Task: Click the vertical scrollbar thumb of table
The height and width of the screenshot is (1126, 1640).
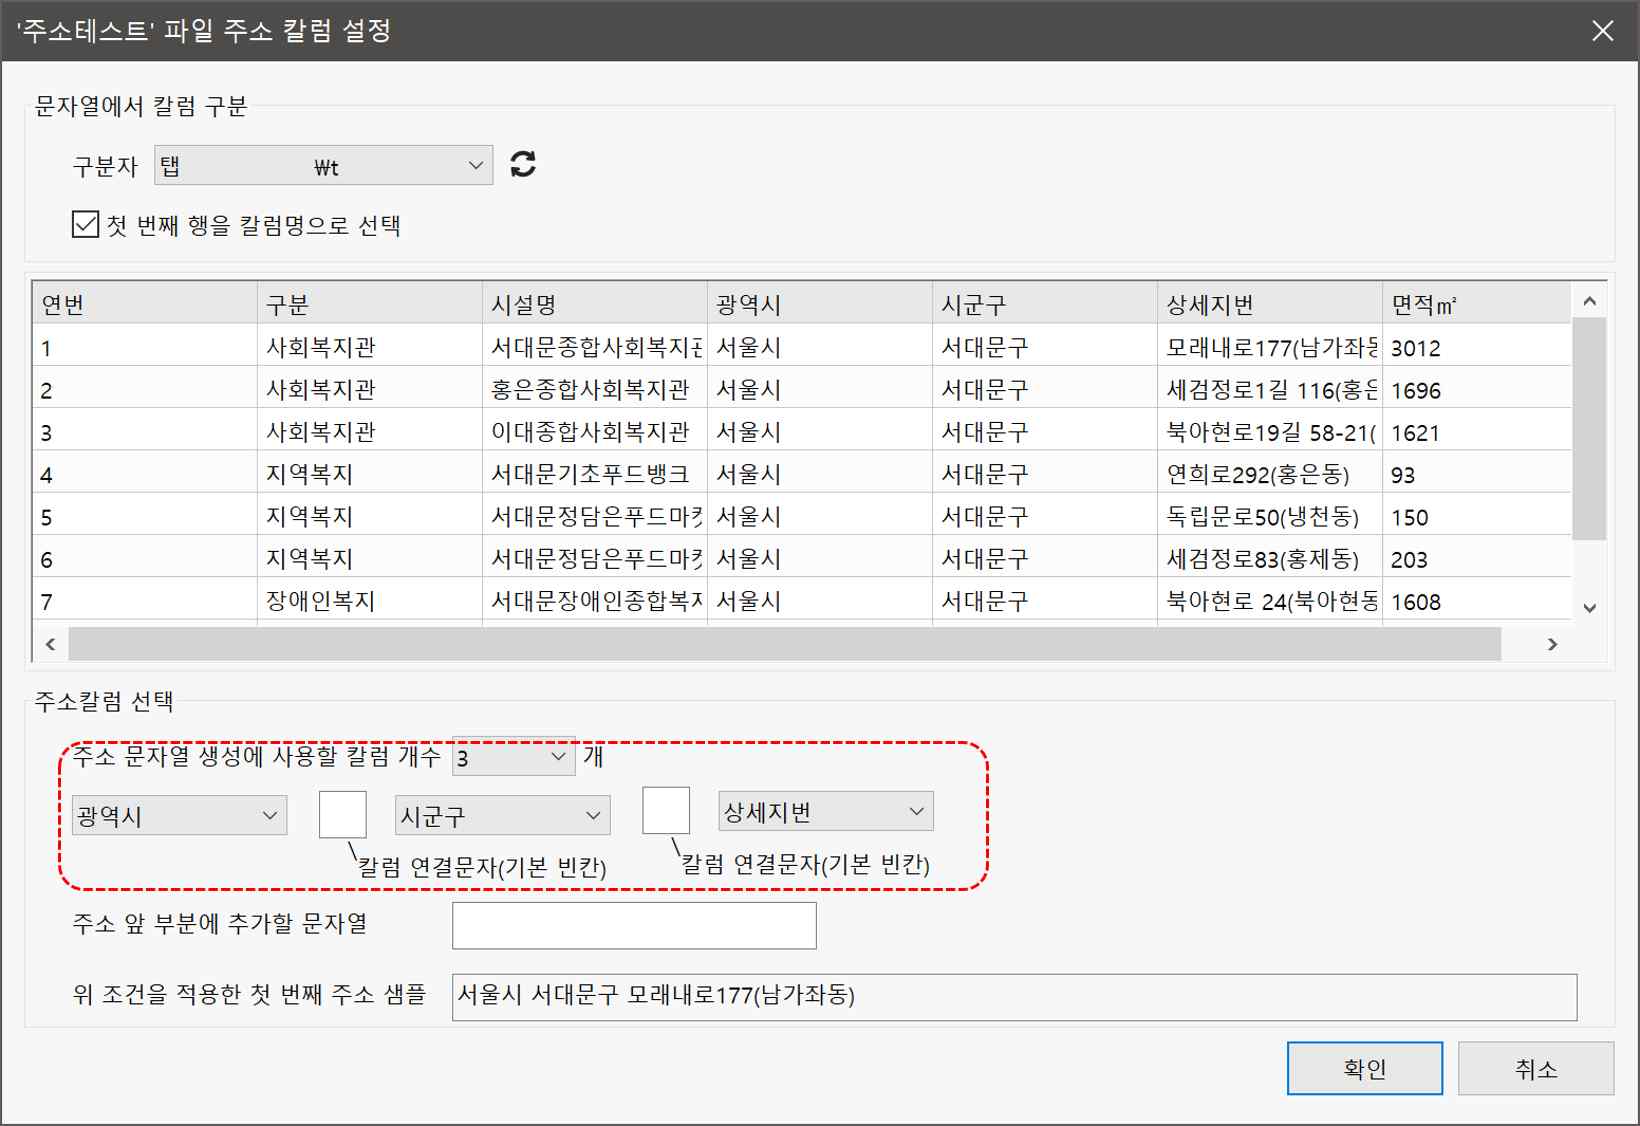Action: pos(1589,429)
